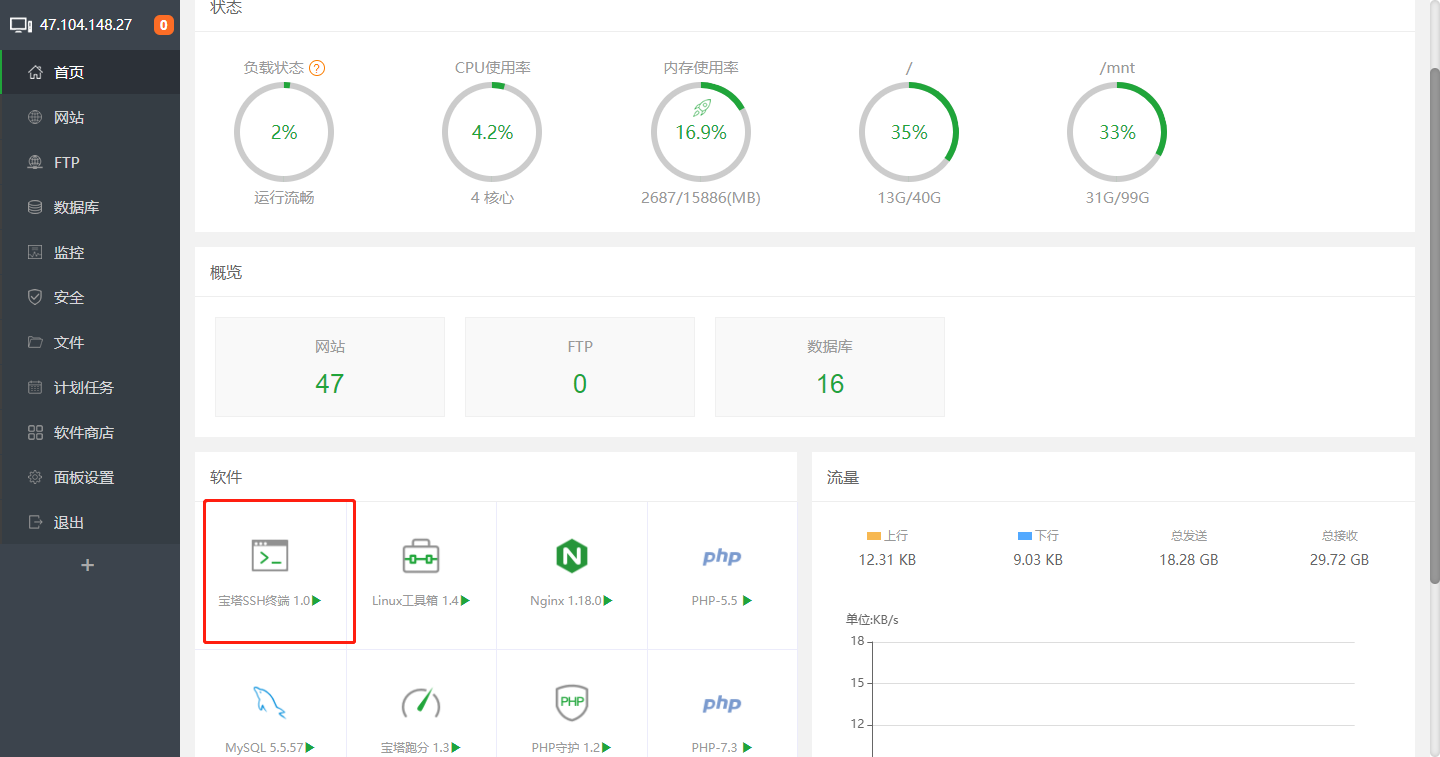Viewport: 1440px width, 757px height.
Task: Click the CPU使用率 gauge circle
Action: click(492, 132)
